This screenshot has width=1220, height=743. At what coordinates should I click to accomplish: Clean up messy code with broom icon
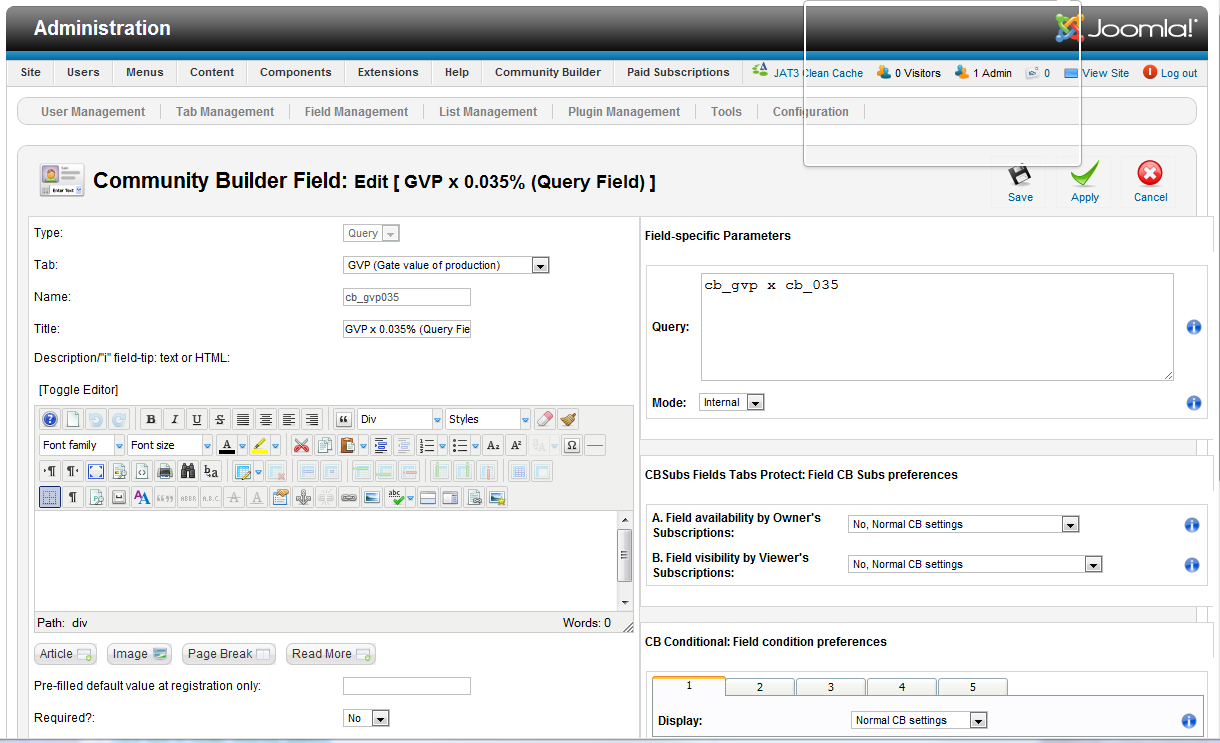pos(568,419)
